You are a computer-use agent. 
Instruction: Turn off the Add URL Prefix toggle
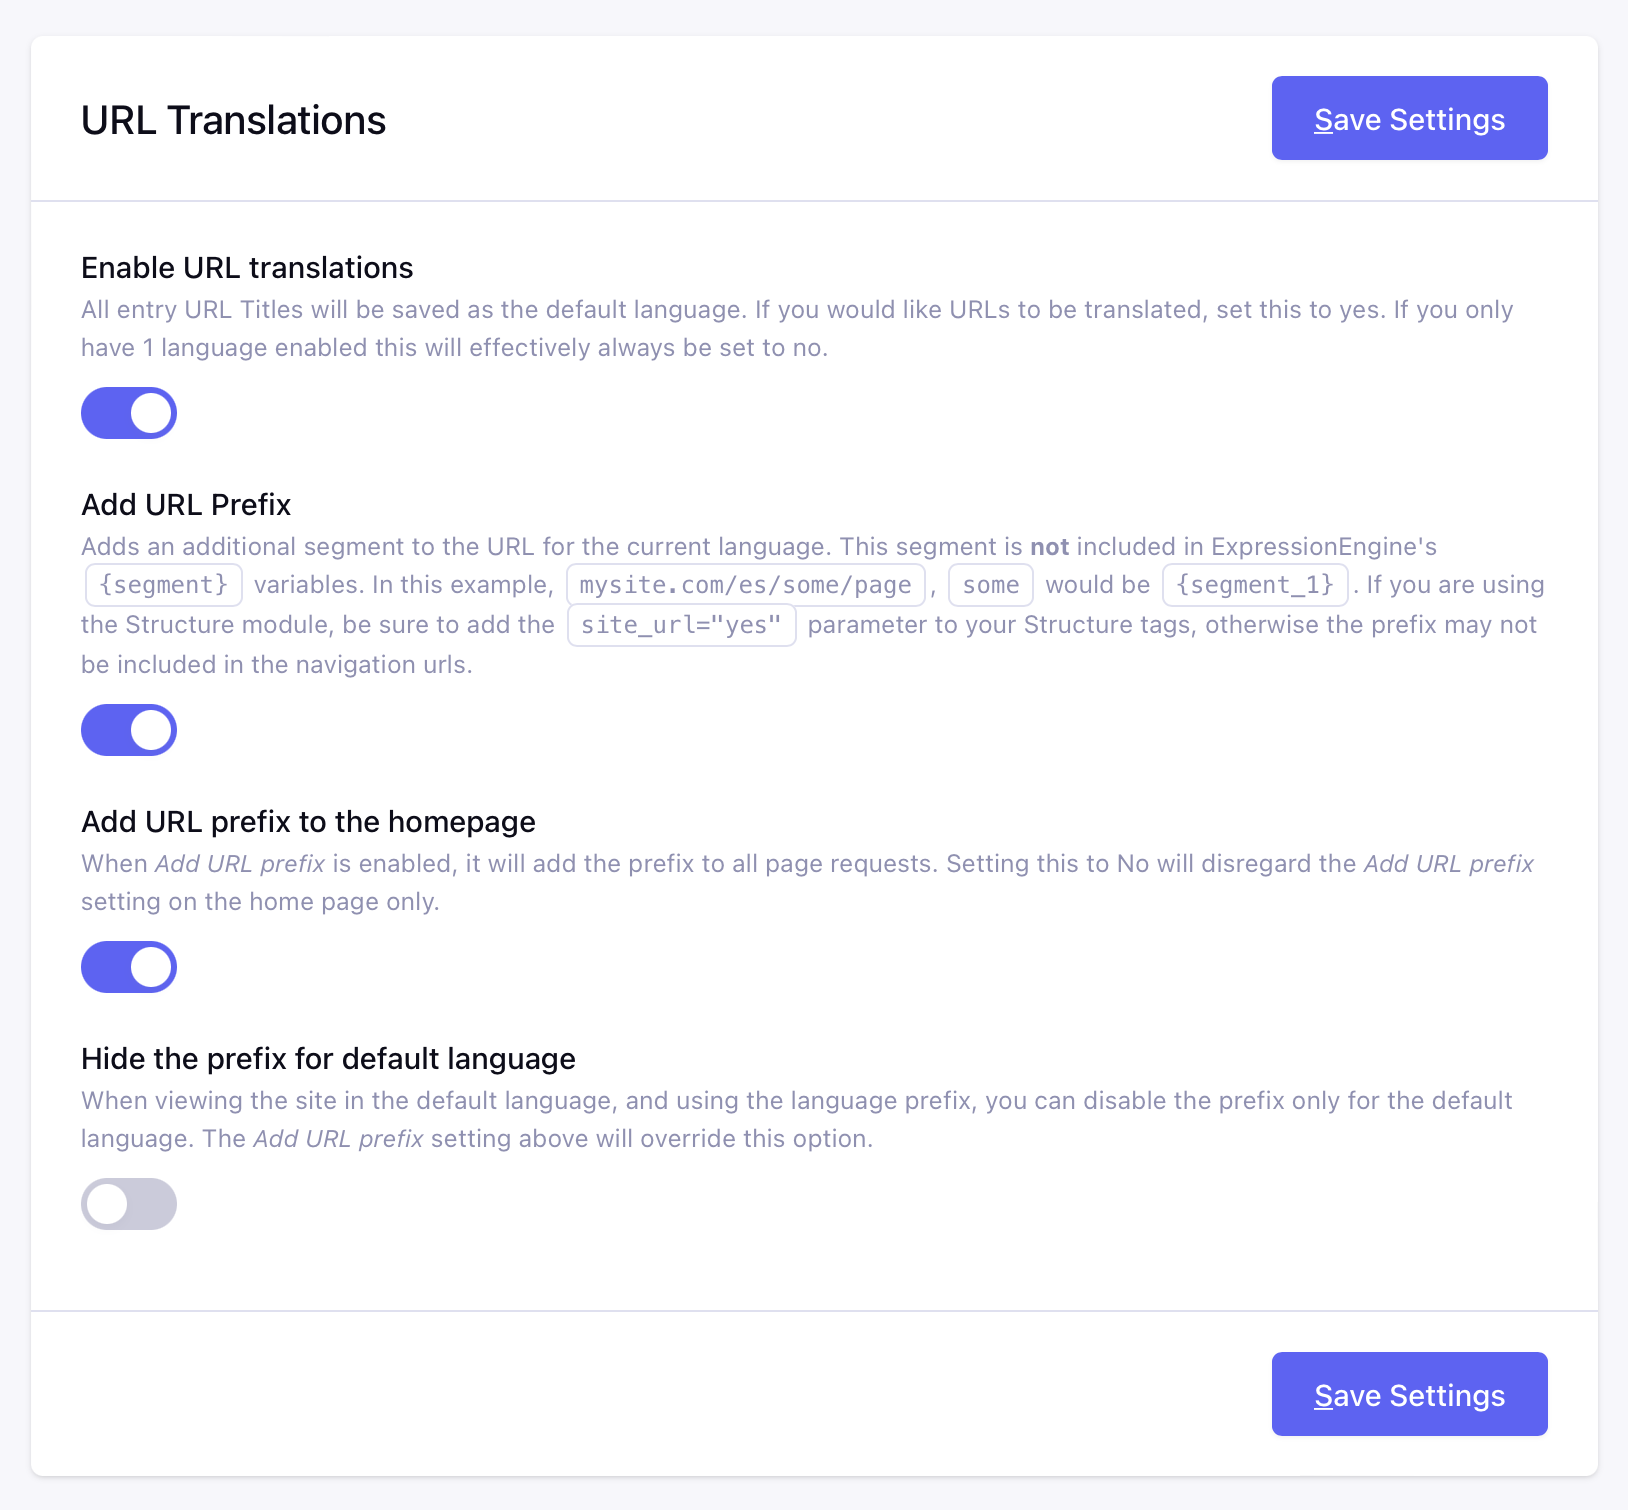coord(129,730)
